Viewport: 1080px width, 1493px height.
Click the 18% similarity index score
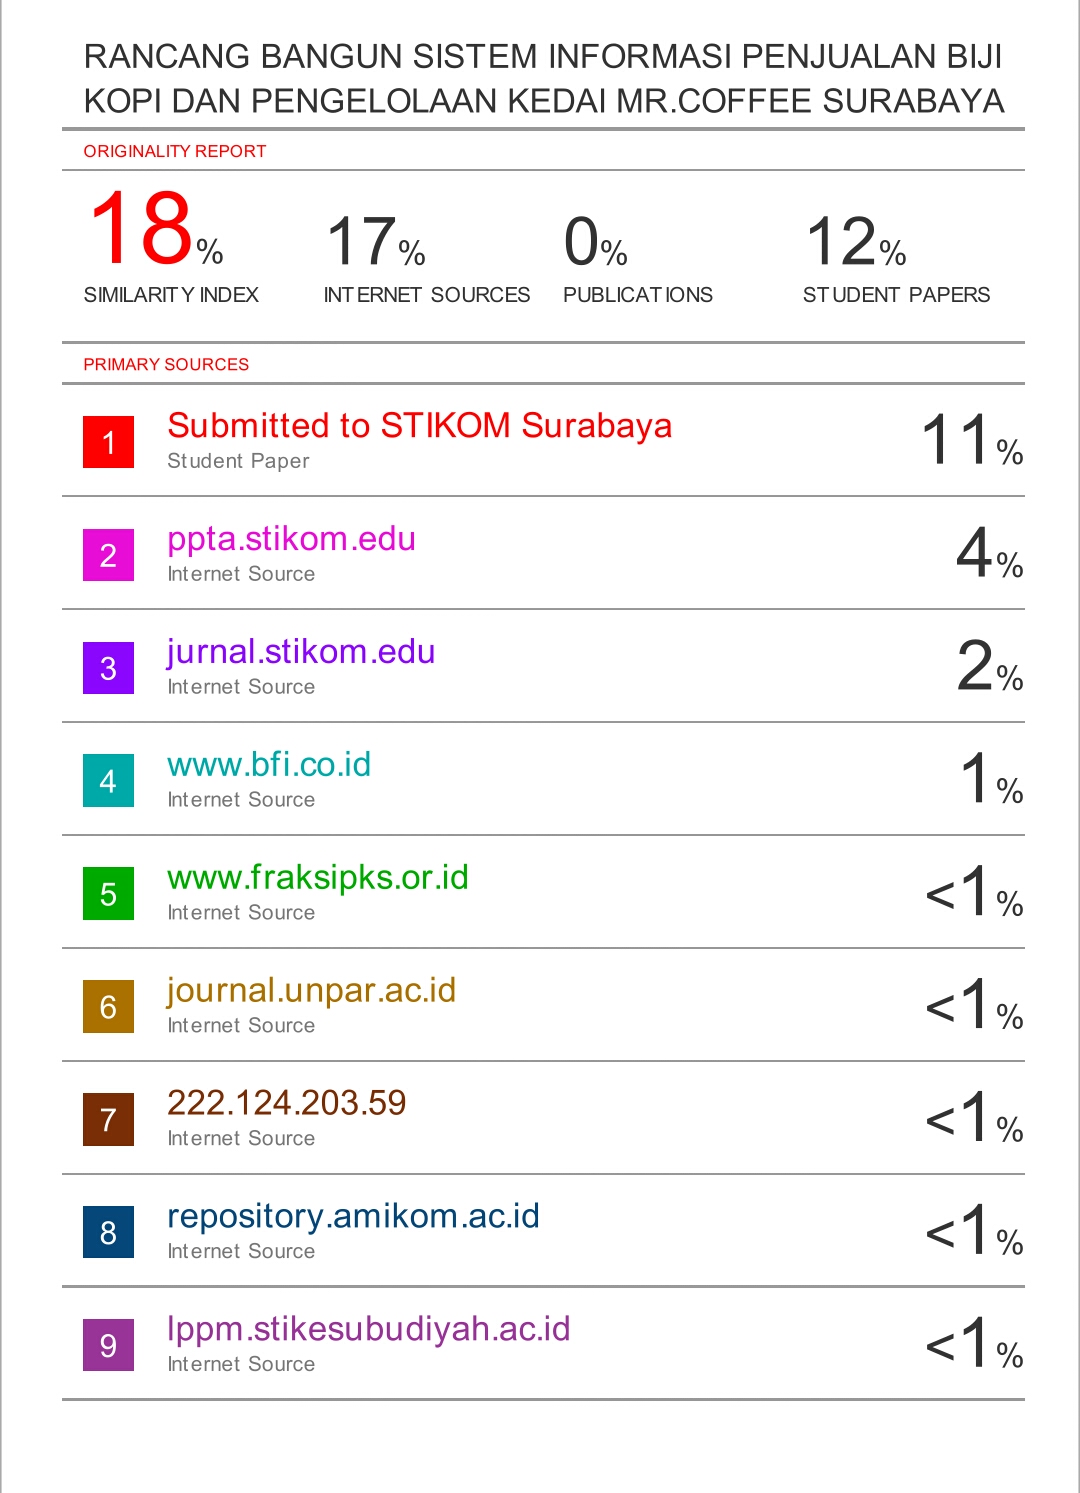coord(155,231)
